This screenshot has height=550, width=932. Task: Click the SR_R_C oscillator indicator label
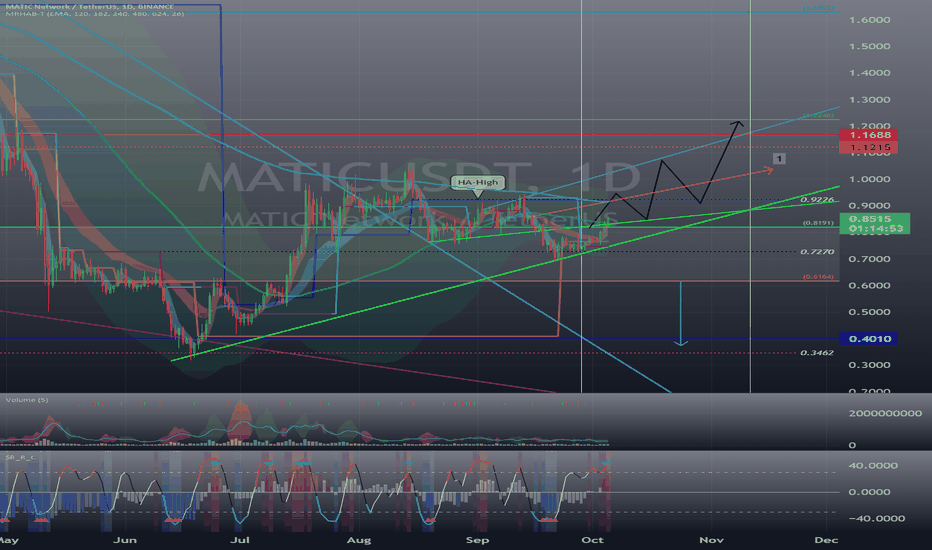coord(21,457)
